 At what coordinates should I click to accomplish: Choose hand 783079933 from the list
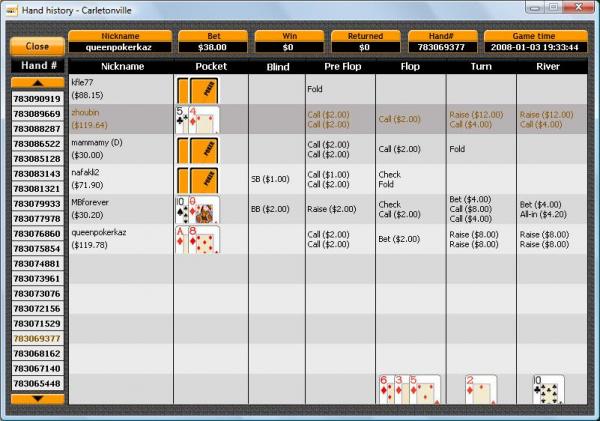pos(37,204)
